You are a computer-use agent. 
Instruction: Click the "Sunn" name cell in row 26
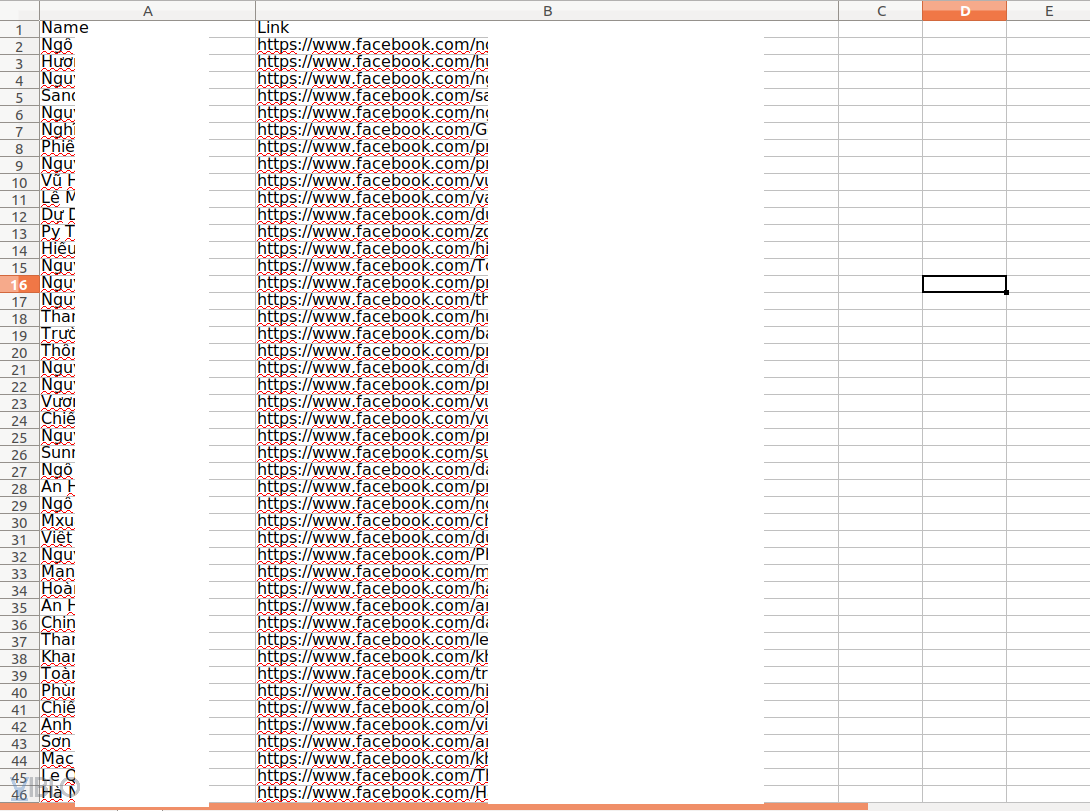[58, 452]
